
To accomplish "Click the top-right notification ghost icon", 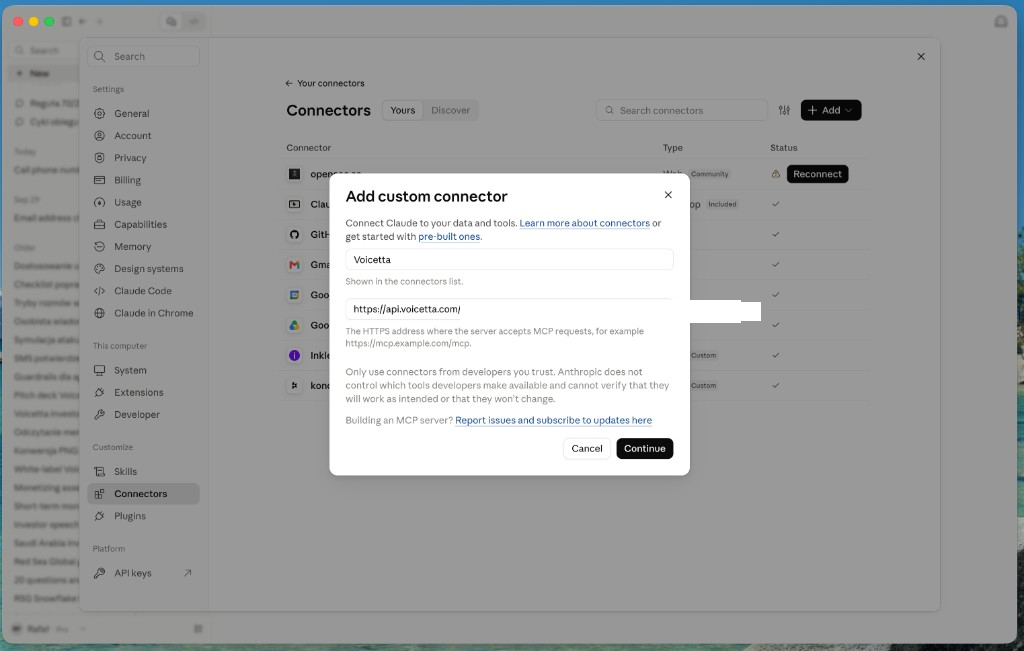I will (1000, 22).
